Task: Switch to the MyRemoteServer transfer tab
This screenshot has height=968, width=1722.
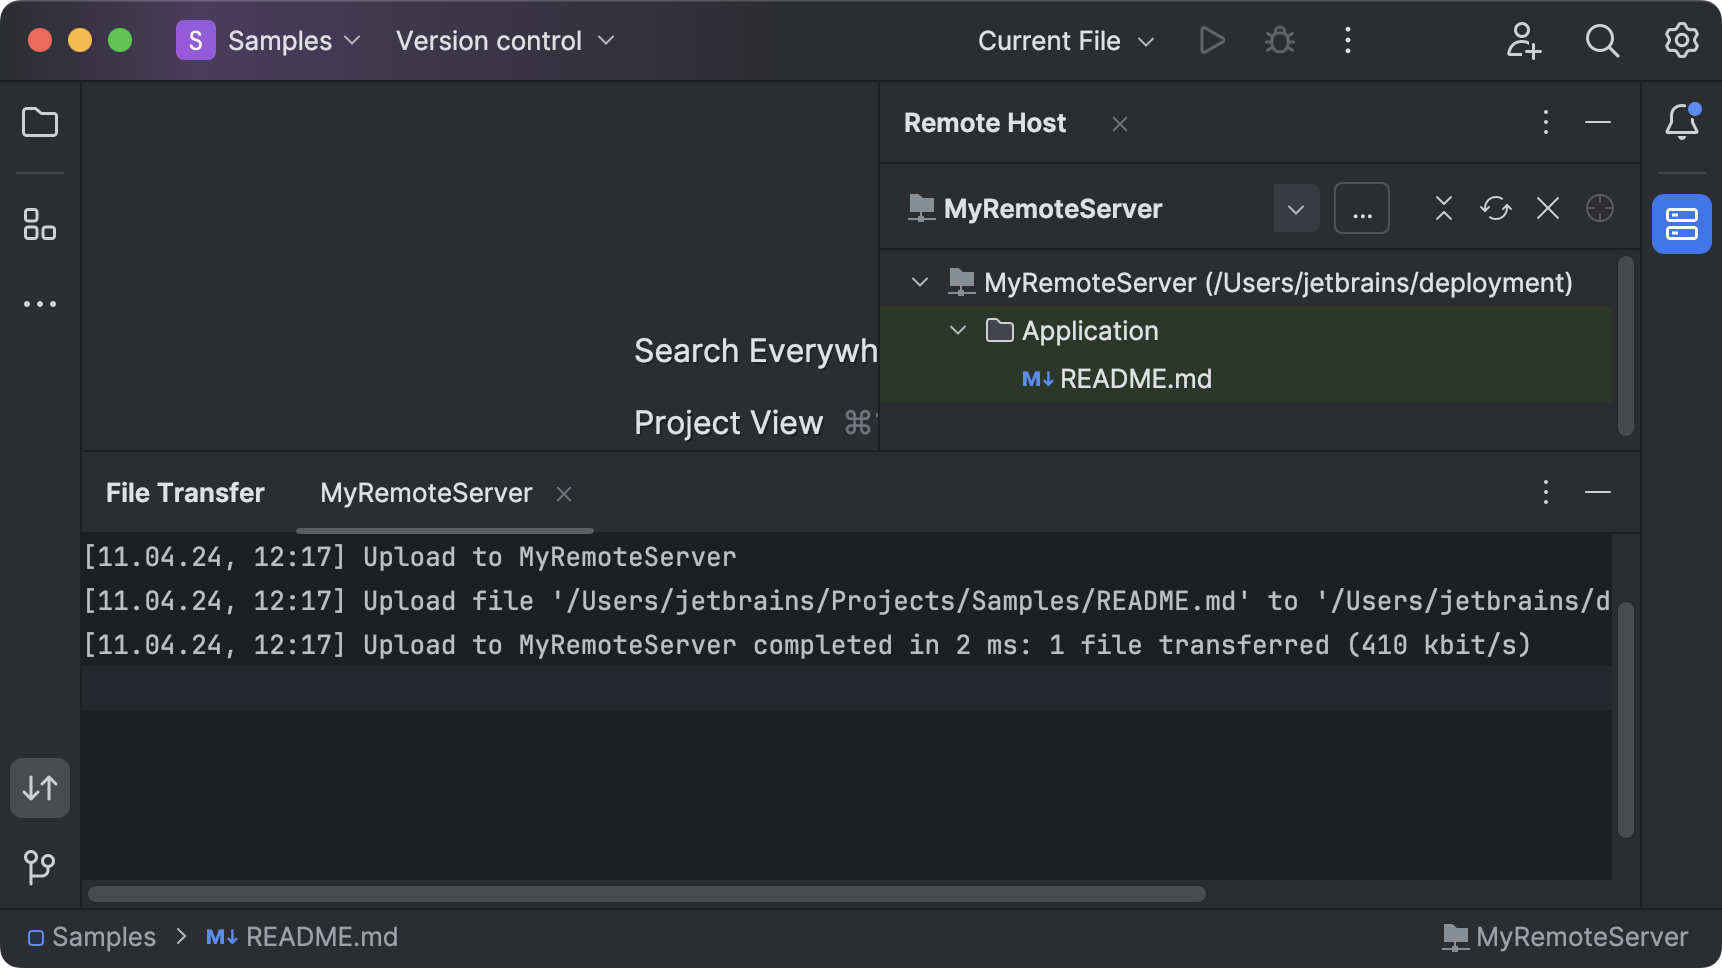Action: tap(425, 493)
